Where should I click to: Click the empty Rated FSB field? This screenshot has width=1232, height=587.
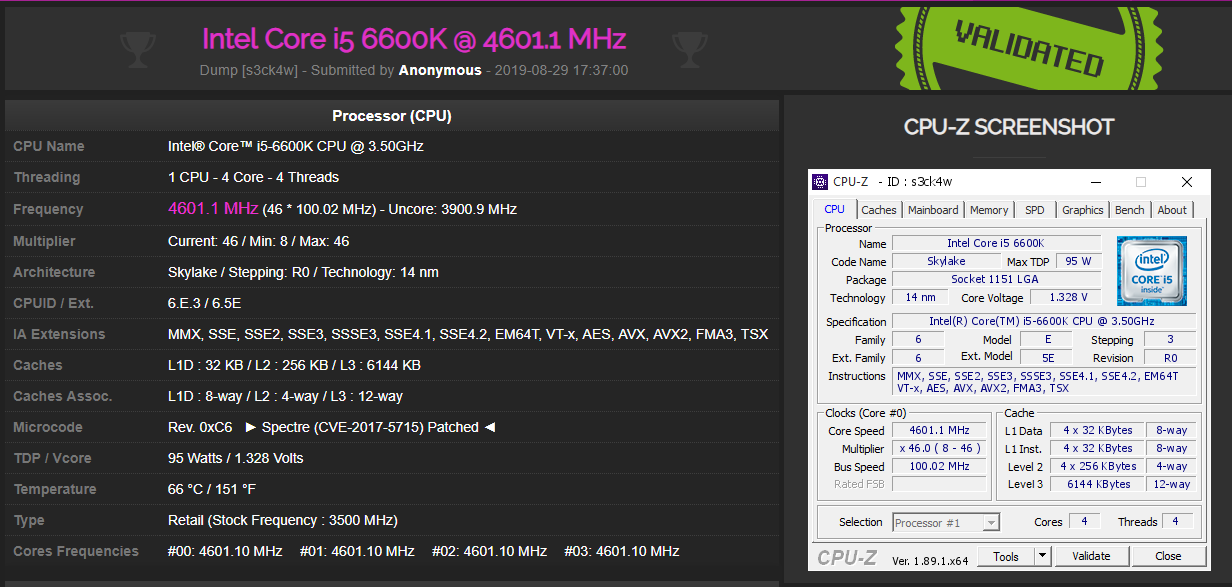point(938,485)
